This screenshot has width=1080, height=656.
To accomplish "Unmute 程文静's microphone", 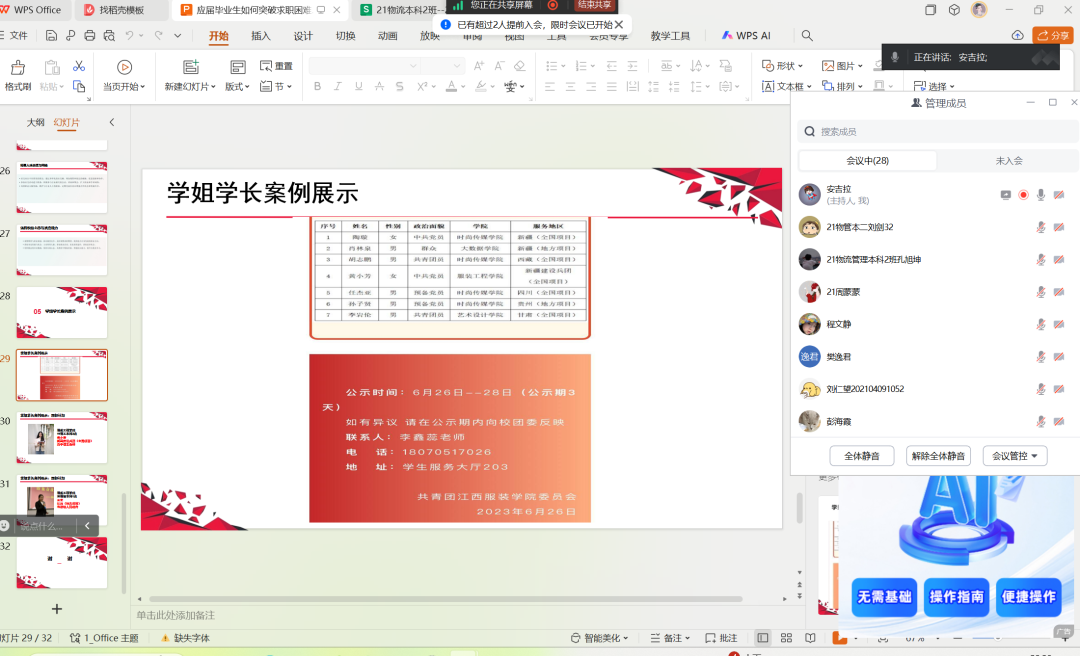I will [1041, 325].
